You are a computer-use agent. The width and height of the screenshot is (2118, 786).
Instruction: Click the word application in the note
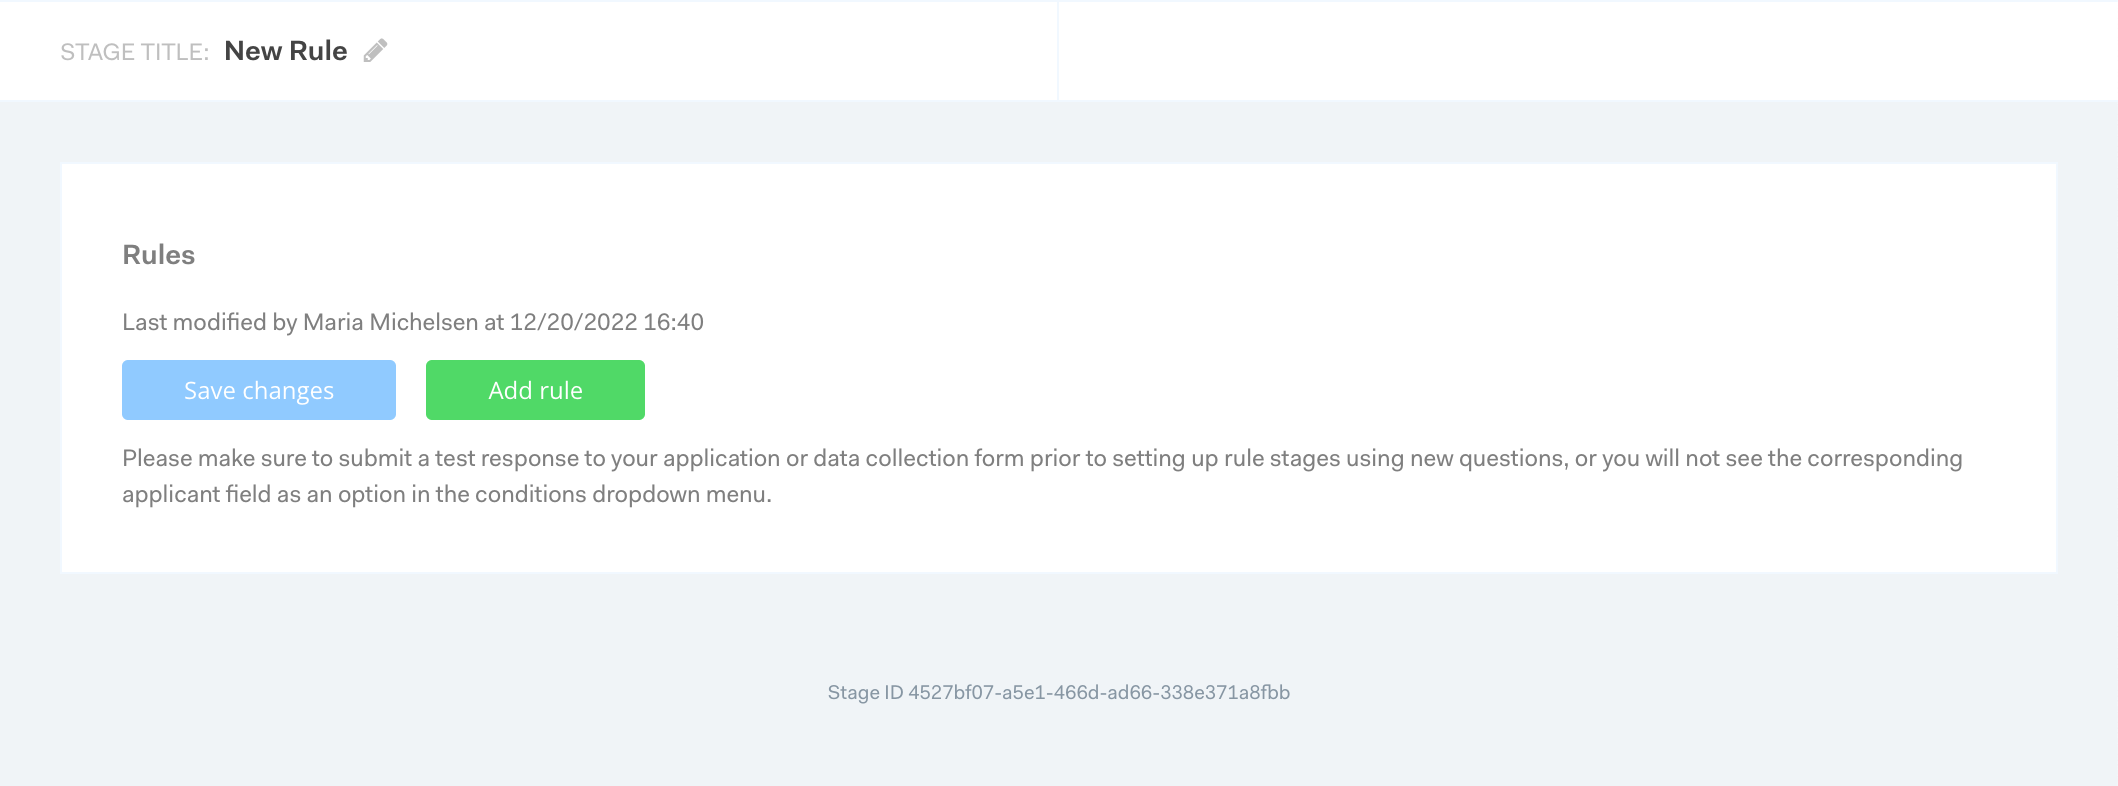click(721, 458)
